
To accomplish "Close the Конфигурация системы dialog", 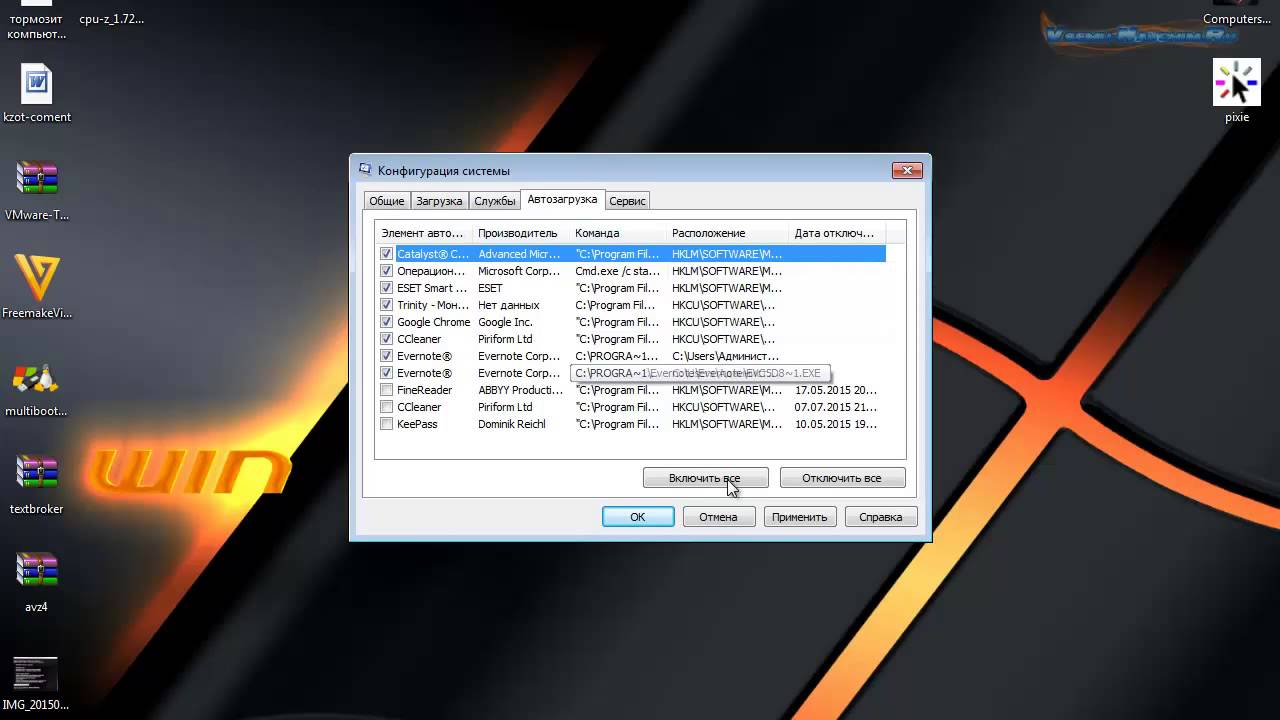I will [907, 170].
